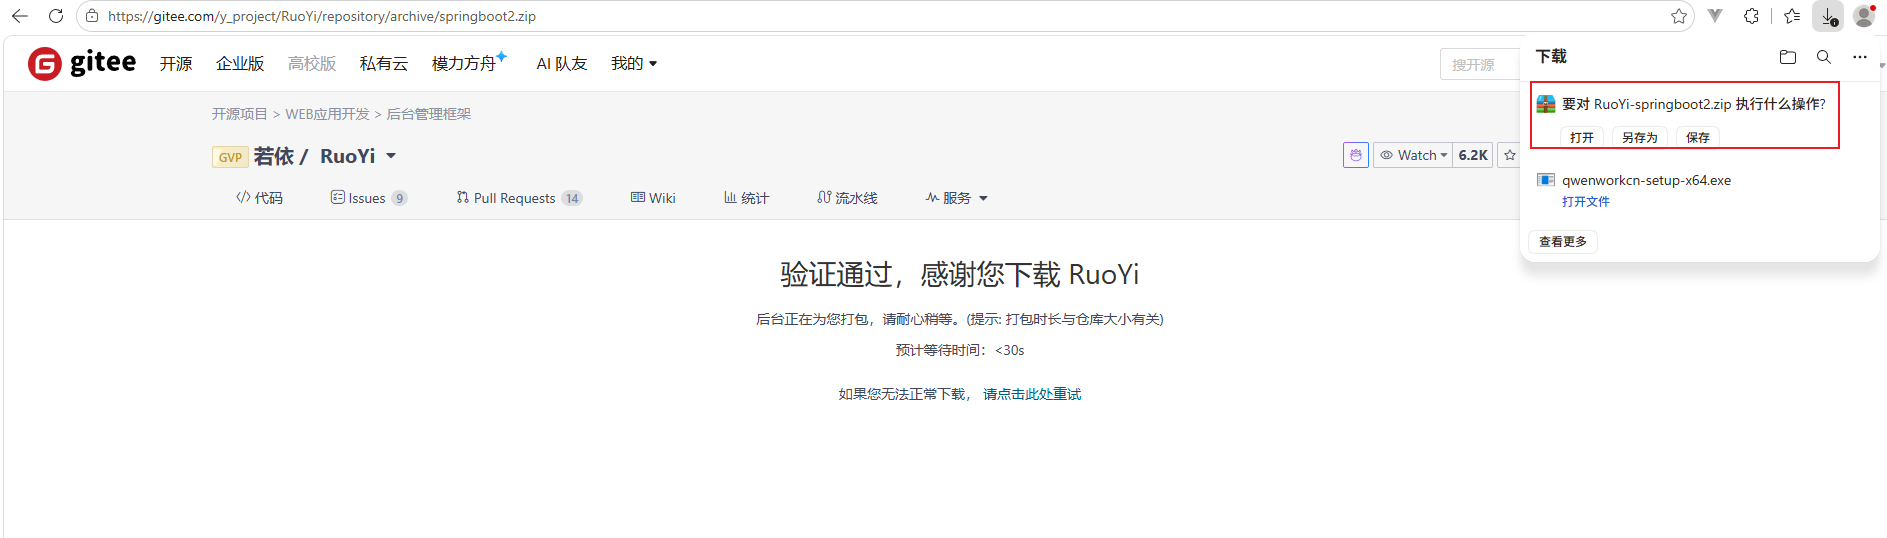1887x538 pixels.
Task: Expand the '服务' dropdown tab
Action: (957, 198)
